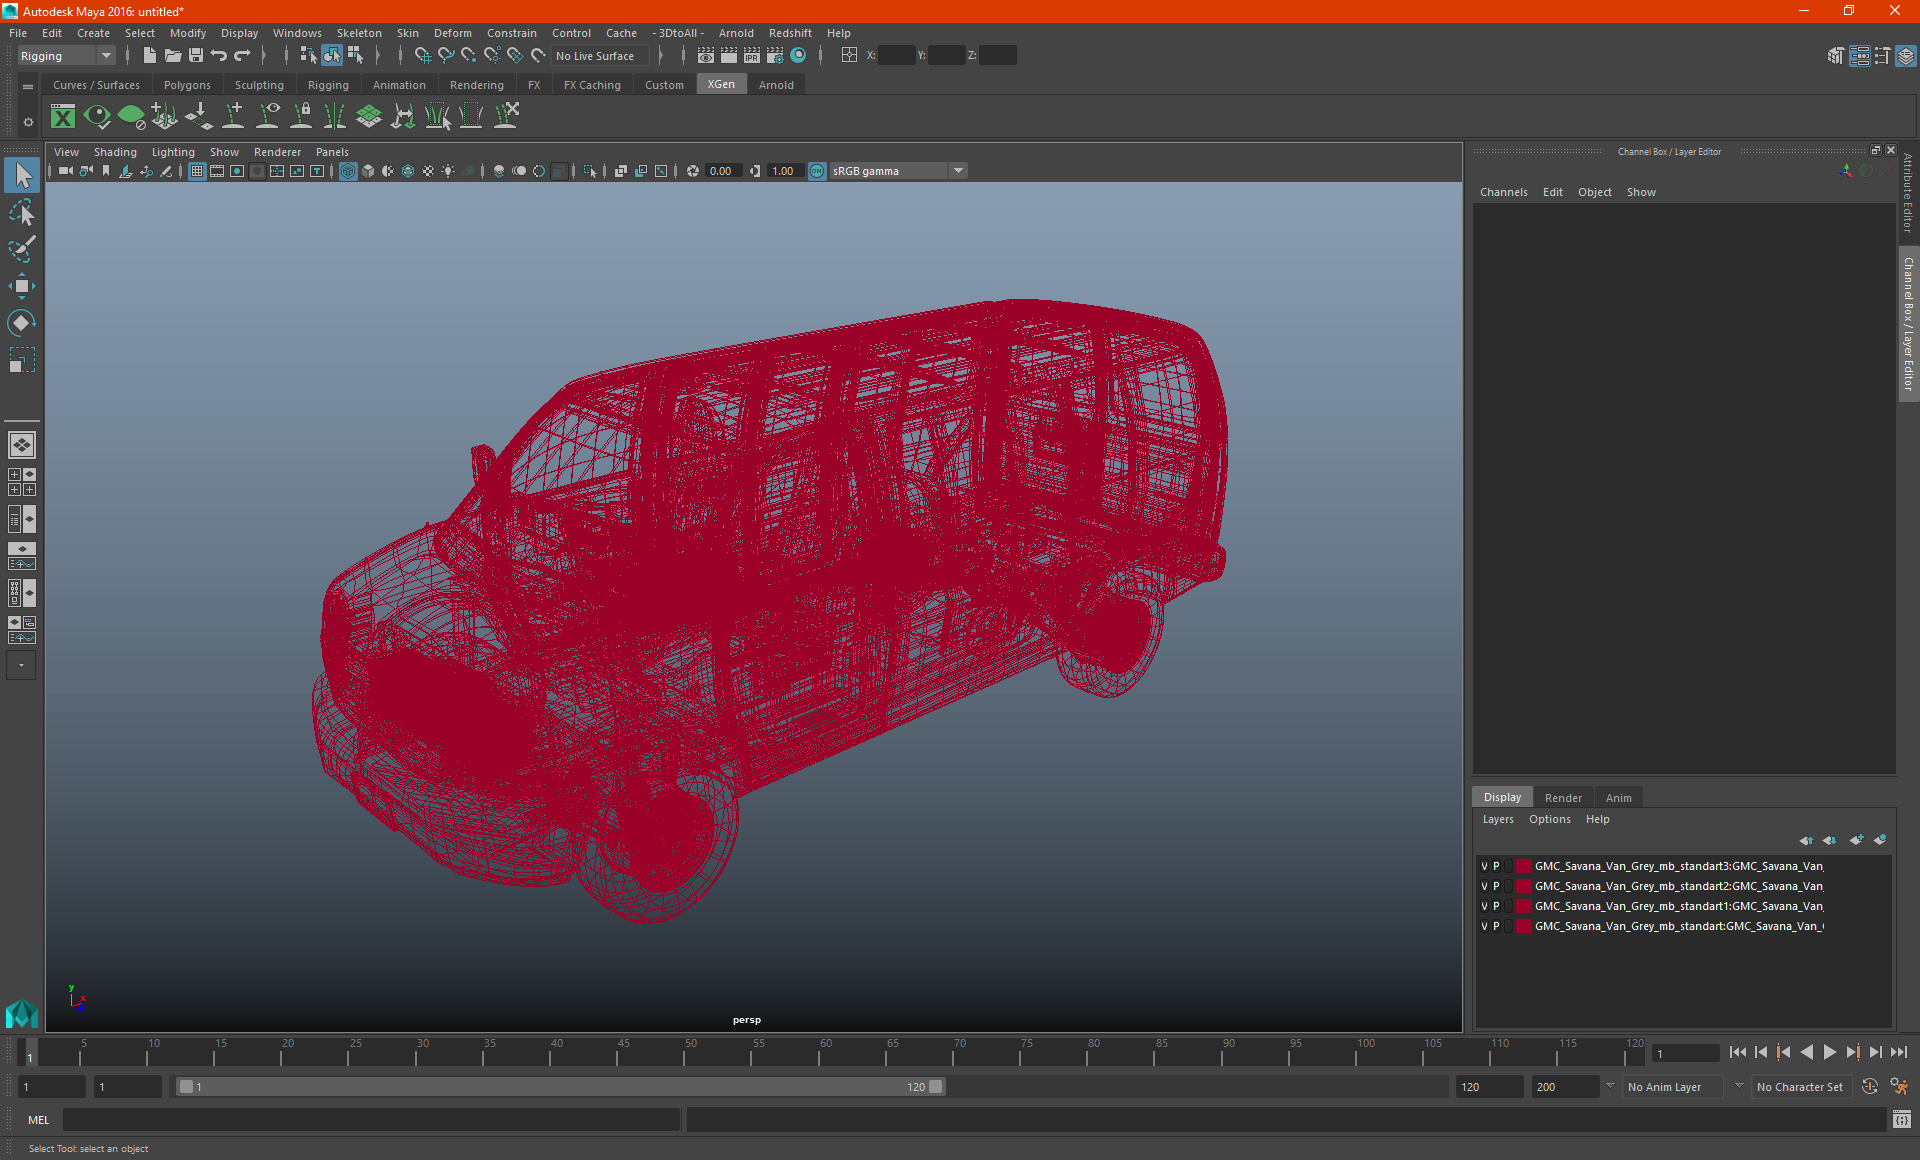Open the No Anim Layer dropdown
Viewport: 1920px width, 1160px height.
[1672, 1087]
